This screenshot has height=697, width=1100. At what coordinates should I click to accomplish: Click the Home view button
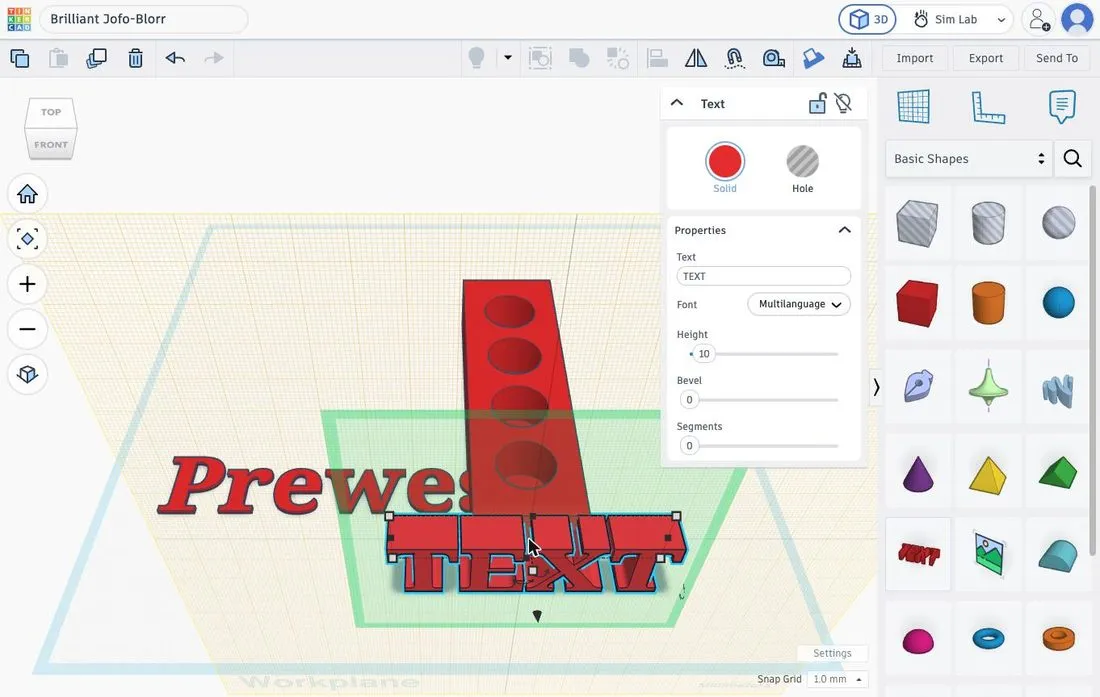click(x=27, y=194)
